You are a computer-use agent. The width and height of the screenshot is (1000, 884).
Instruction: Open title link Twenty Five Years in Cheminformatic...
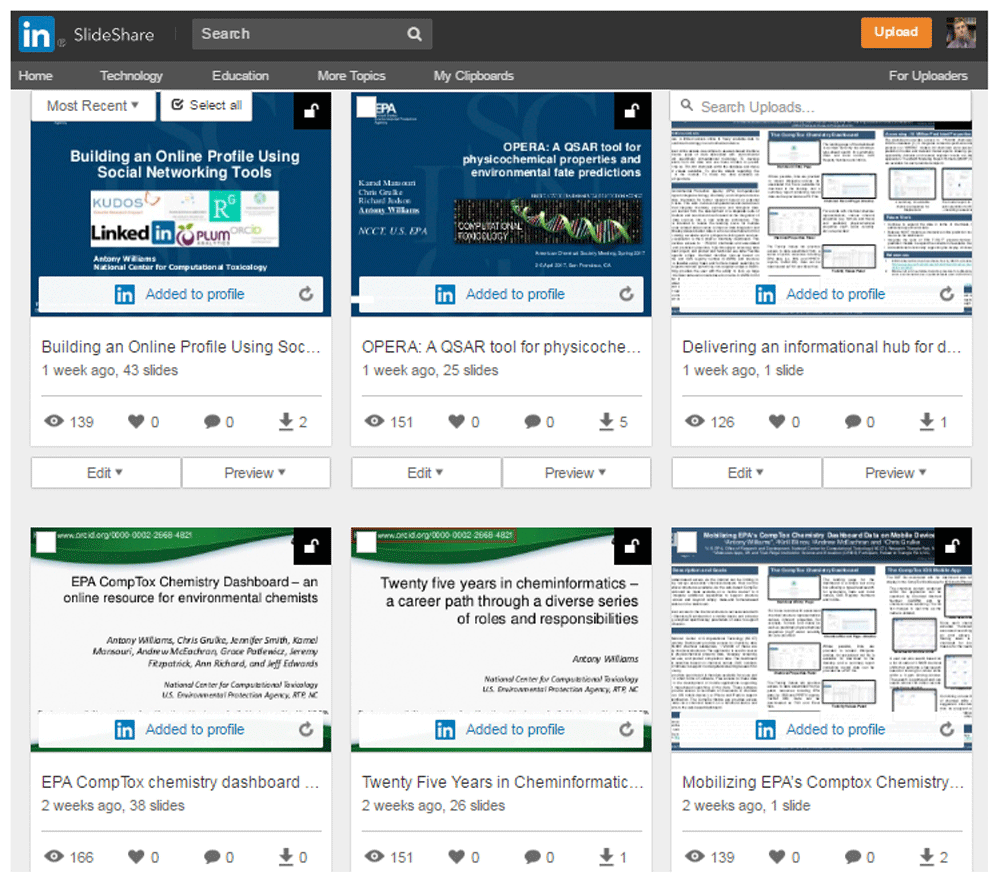click(503, 782)
